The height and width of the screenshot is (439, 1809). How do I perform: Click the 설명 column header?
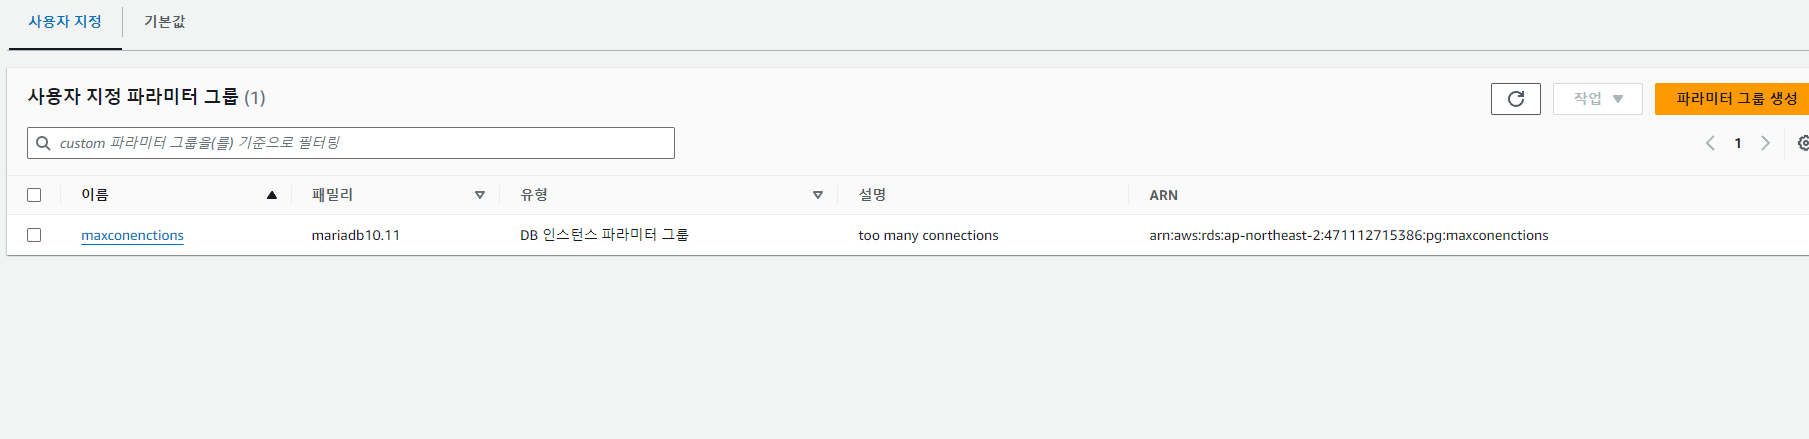(872, 195)
